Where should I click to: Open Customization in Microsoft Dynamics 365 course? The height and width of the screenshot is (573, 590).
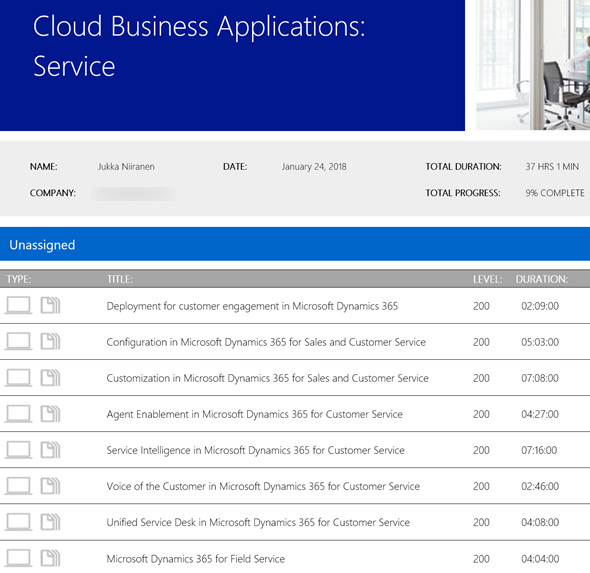tap(268, 378)
